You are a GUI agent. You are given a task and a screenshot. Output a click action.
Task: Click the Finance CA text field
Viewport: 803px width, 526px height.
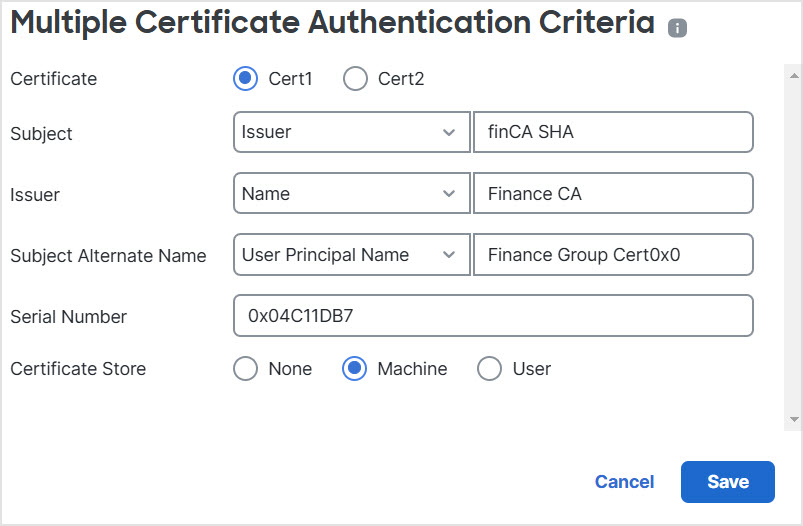[x=612, y=194]
